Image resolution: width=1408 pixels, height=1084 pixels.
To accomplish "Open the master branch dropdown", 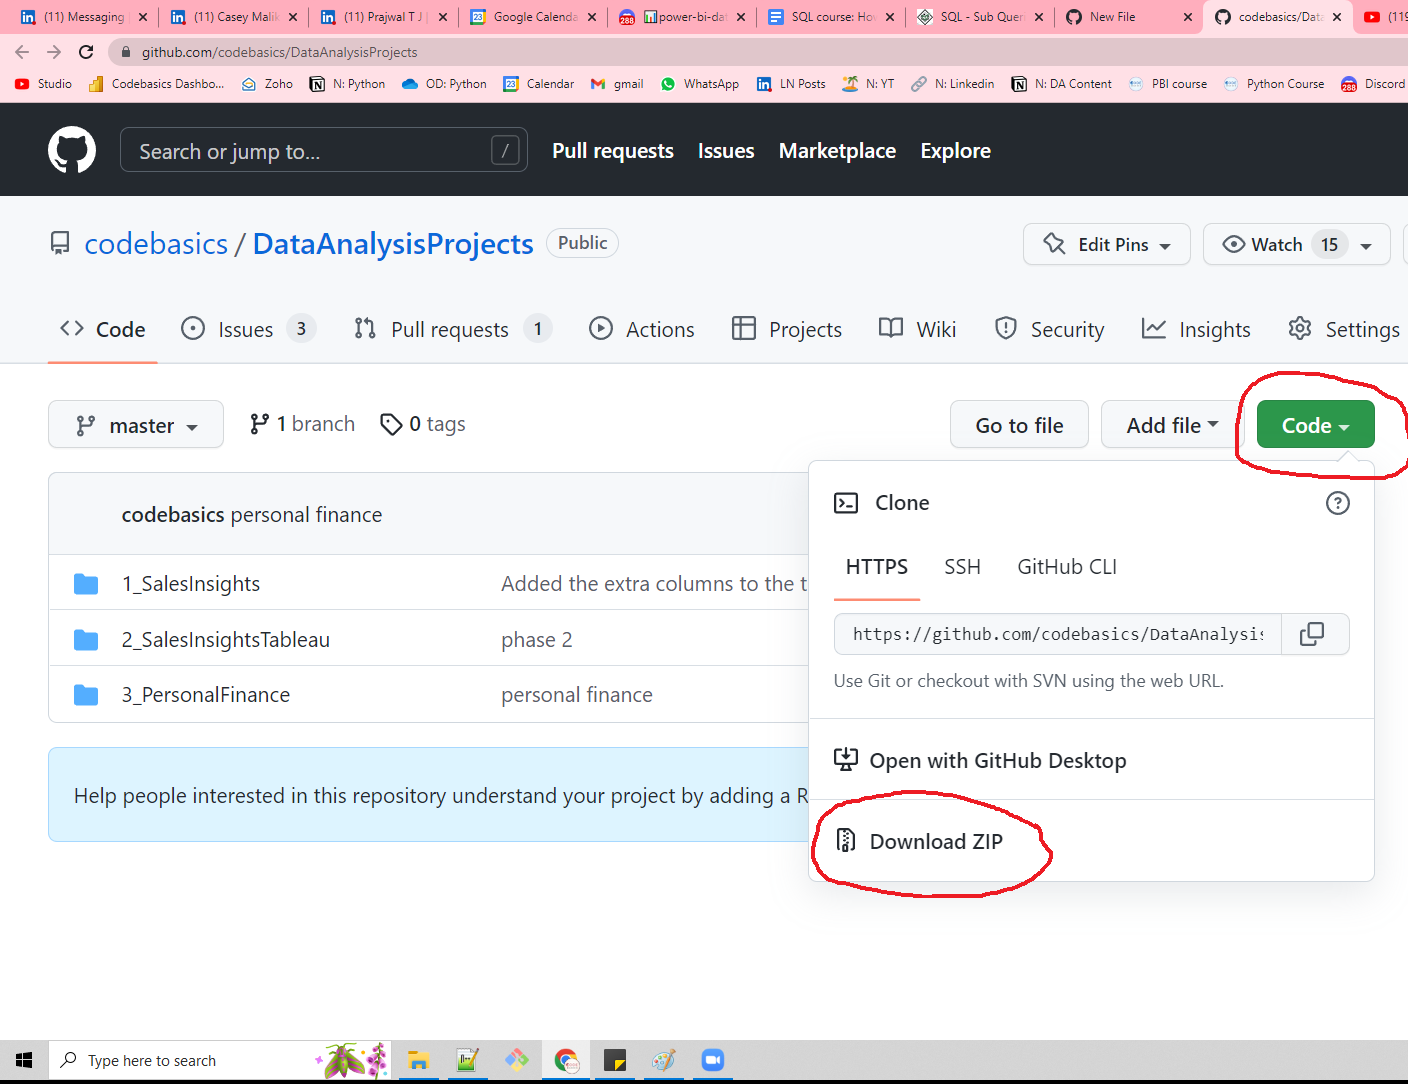I will [136, 425].
